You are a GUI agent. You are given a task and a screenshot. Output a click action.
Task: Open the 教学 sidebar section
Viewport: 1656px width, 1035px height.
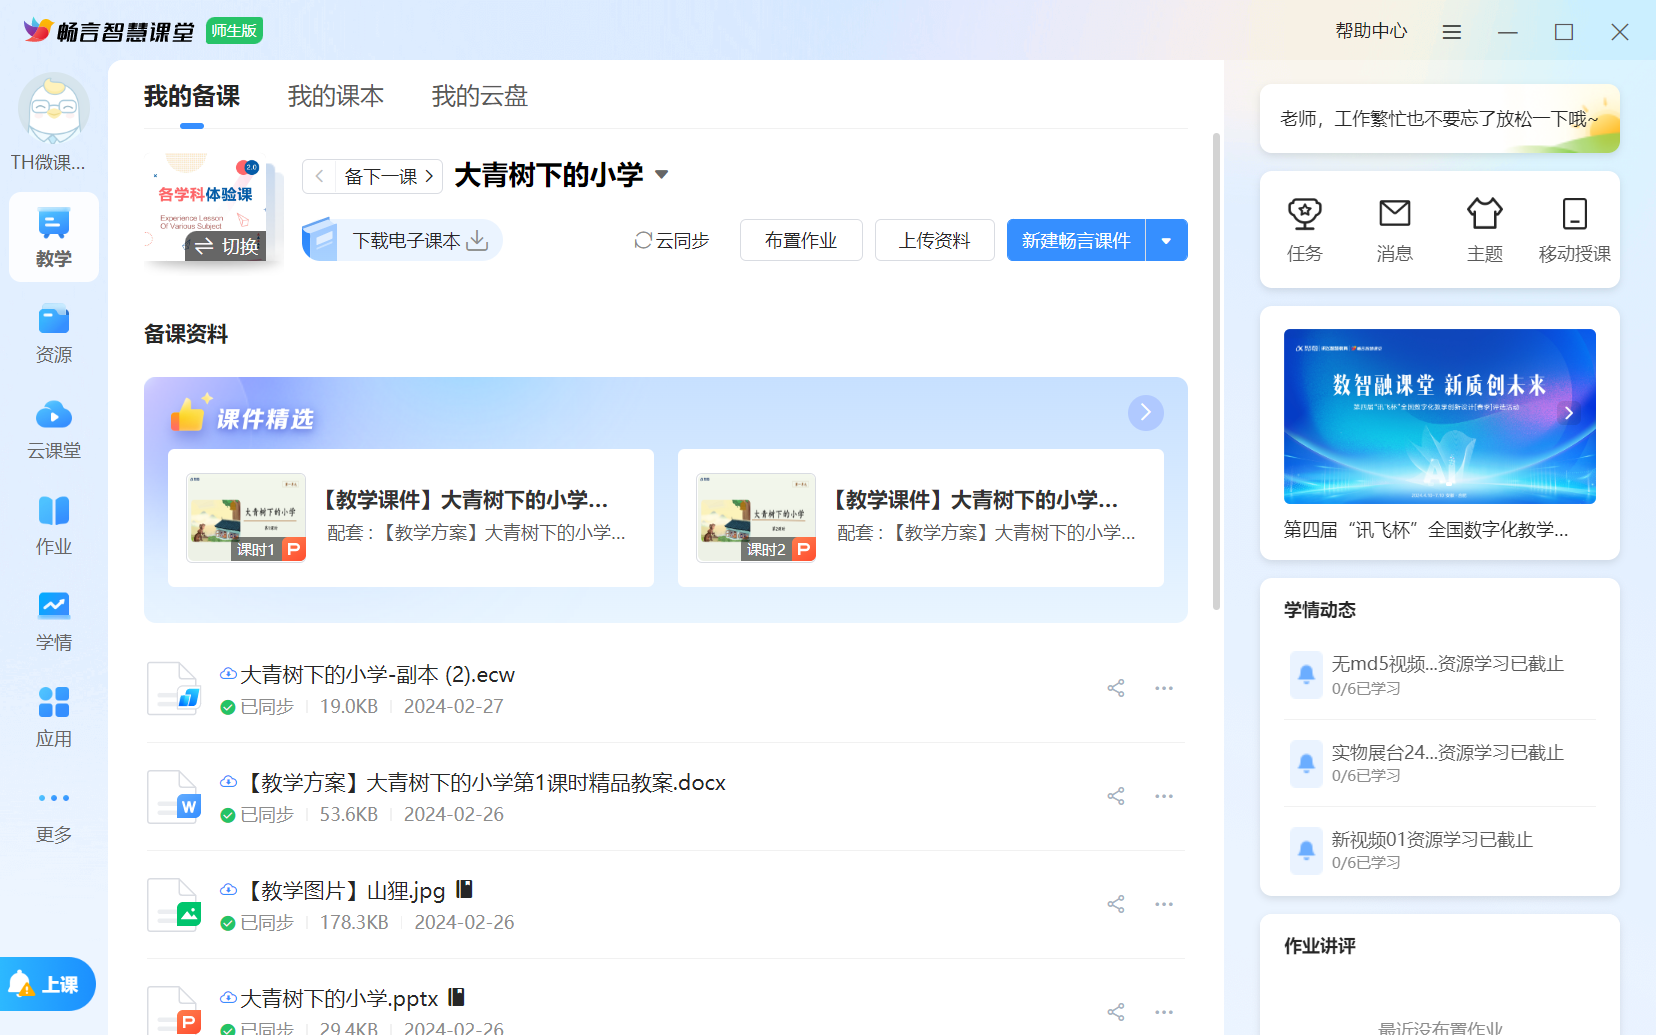point(54,237)
